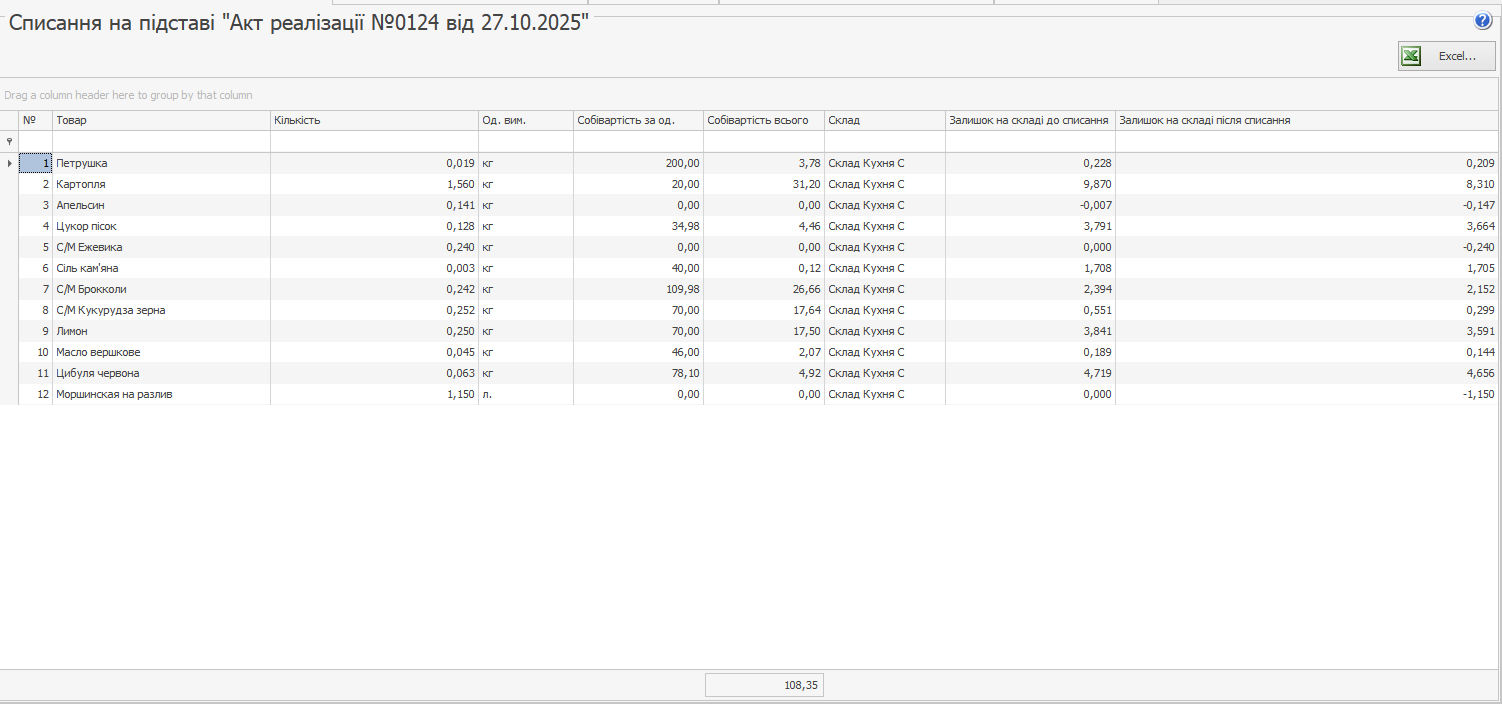Click filter field under Товар column
1502x704 pixels.
(x=160, y=142)
